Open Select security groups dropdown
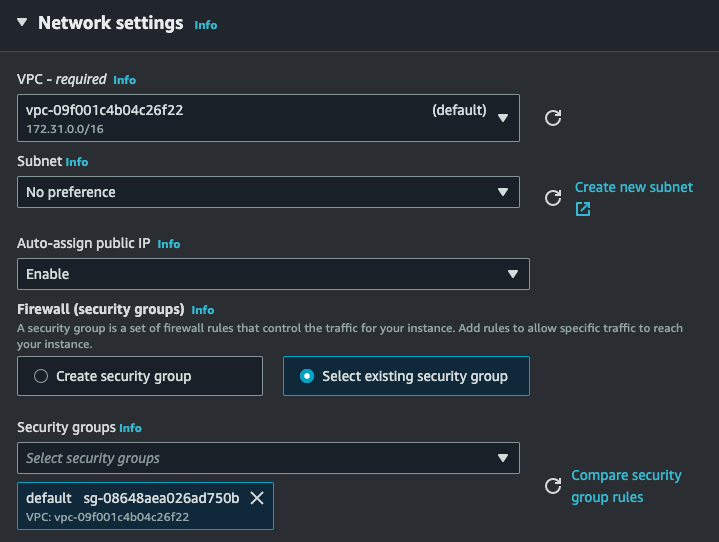This screenshot has width=719, height=542. (268, 458)
